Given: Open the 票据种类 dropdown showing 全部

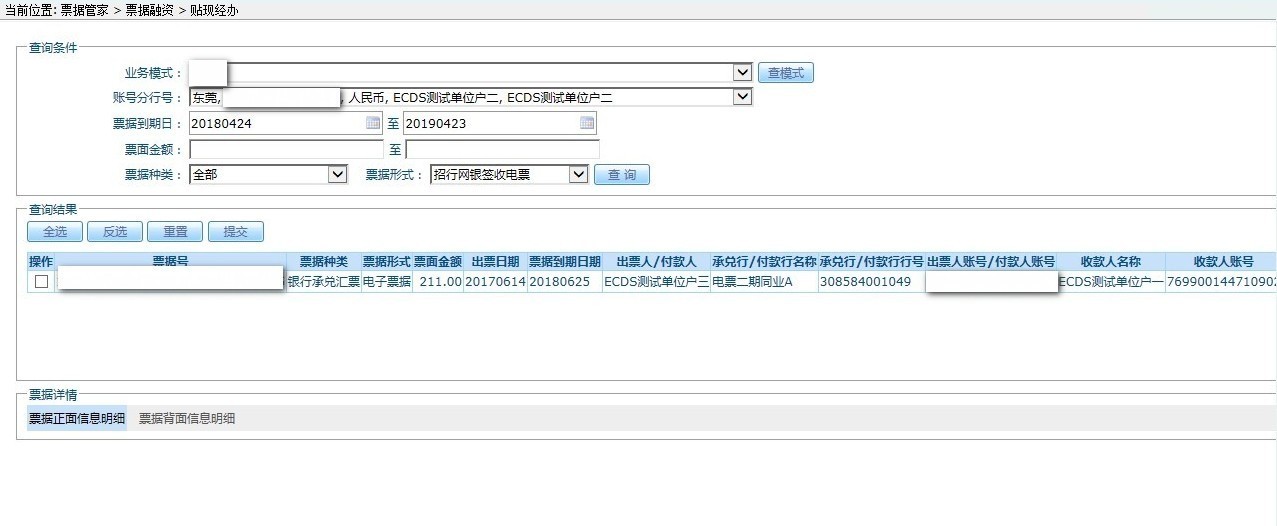Looking at the screenshot, I should coord(337,175).
